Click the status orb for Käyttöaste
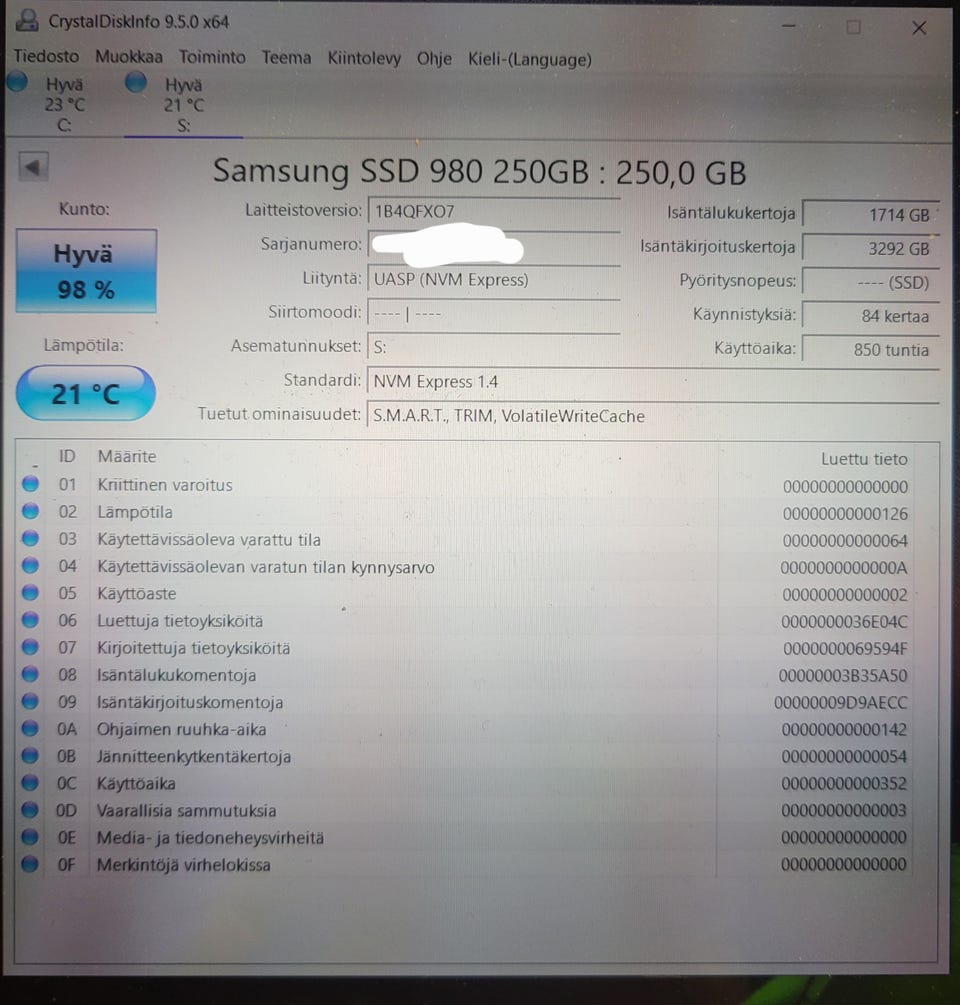Screen dimensions: 960x1005 30,592
